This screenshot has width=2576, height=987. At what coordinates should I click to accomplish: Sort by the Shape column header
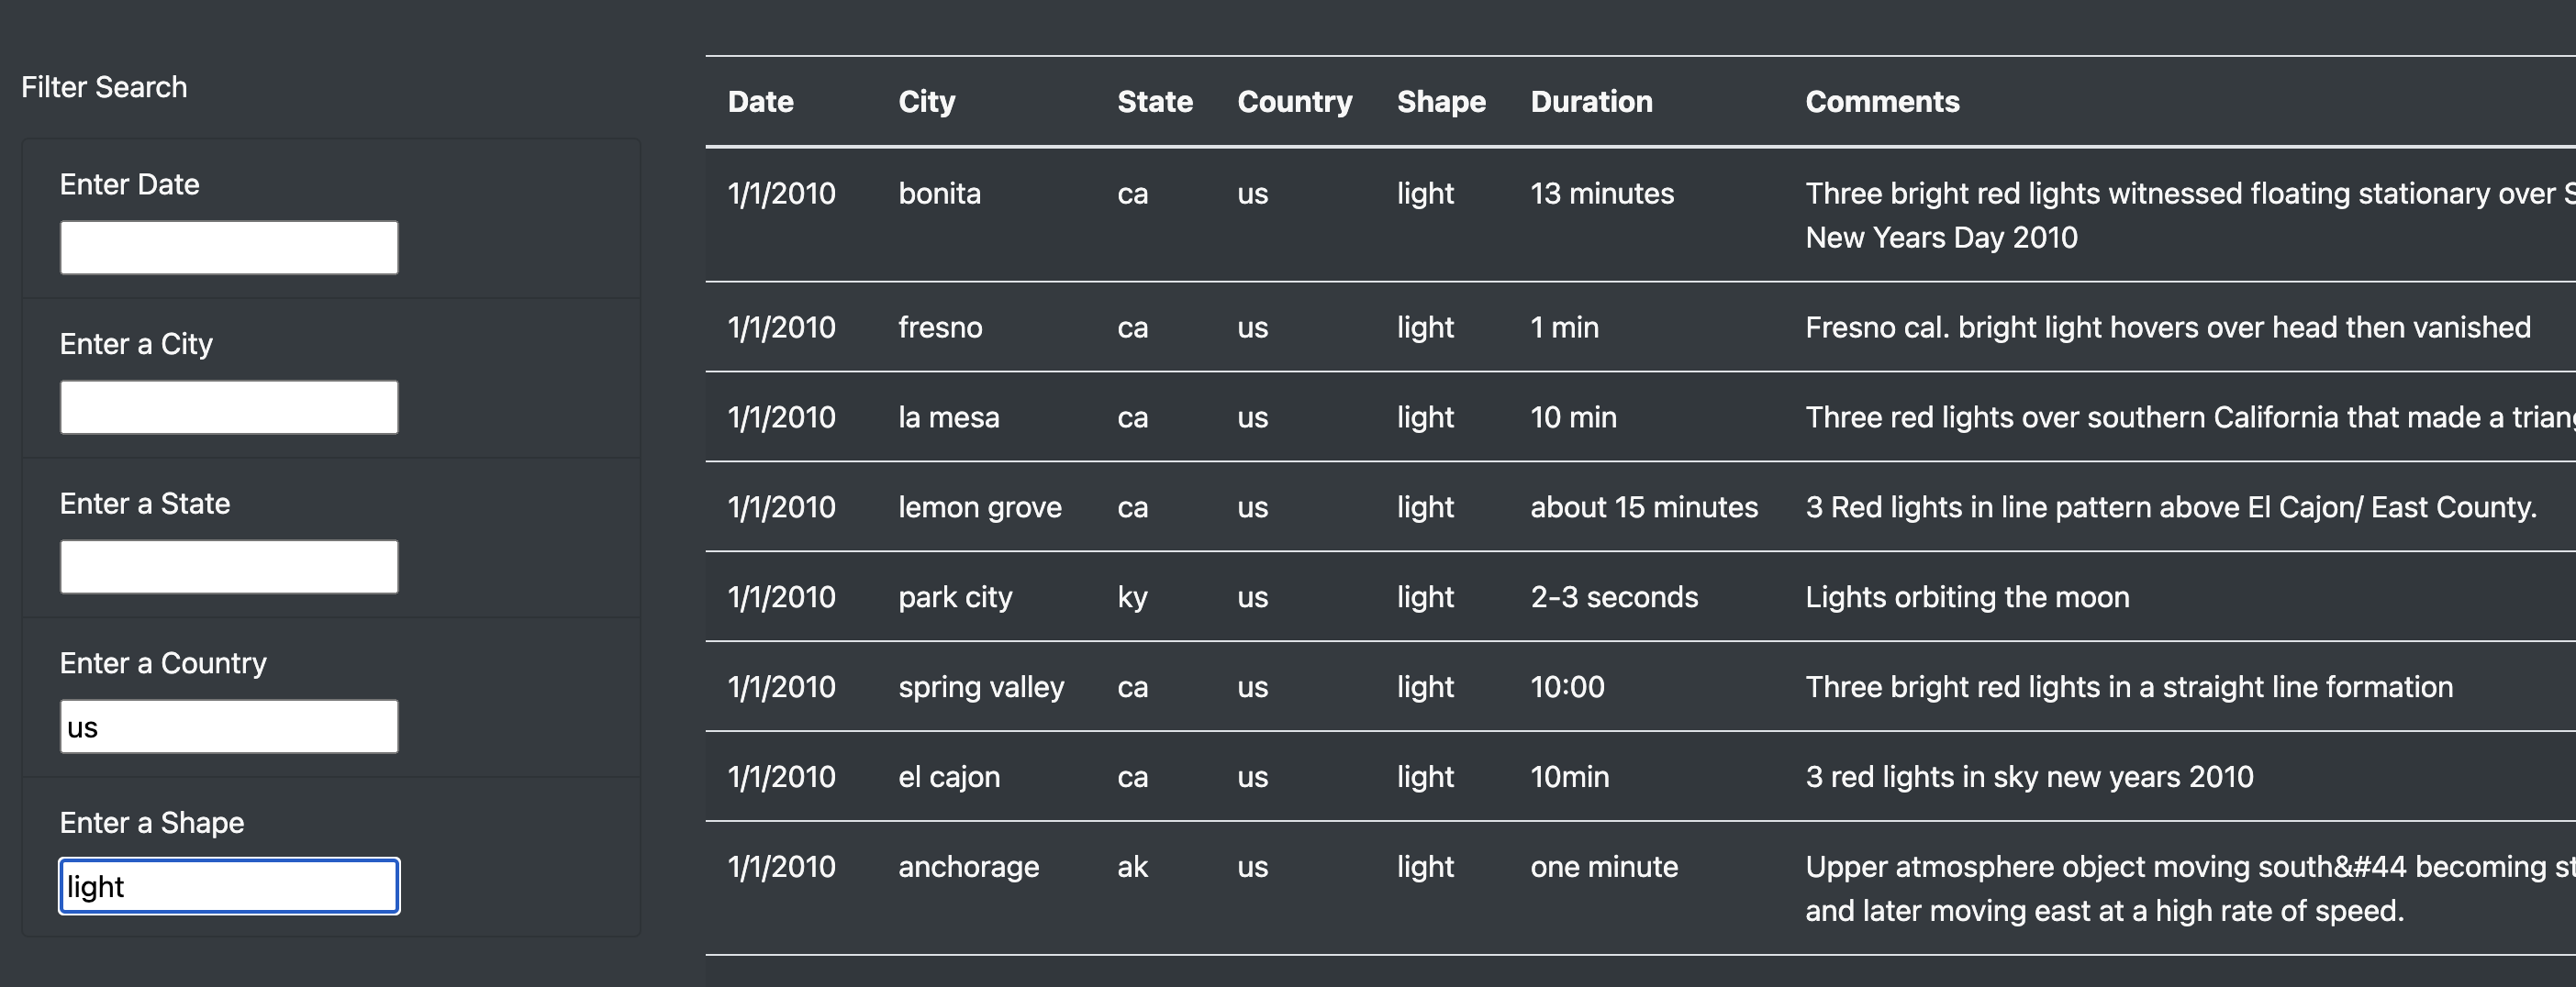[x=1441, y=101]
